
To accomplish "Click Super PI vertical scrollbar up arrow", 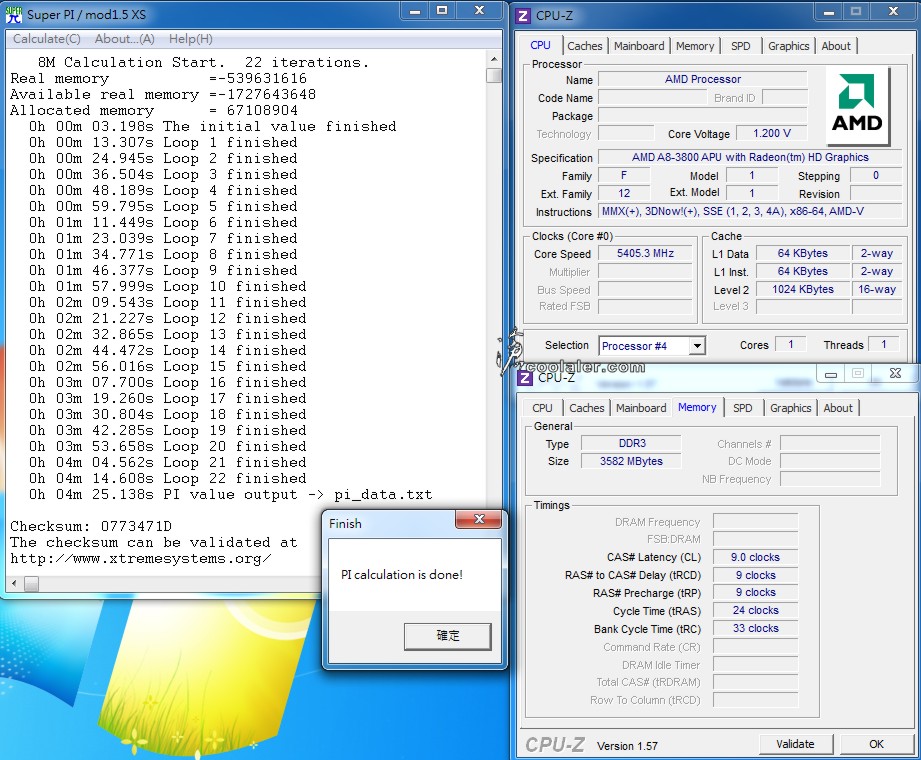I will pyautogui.click(x=494, y=59).
